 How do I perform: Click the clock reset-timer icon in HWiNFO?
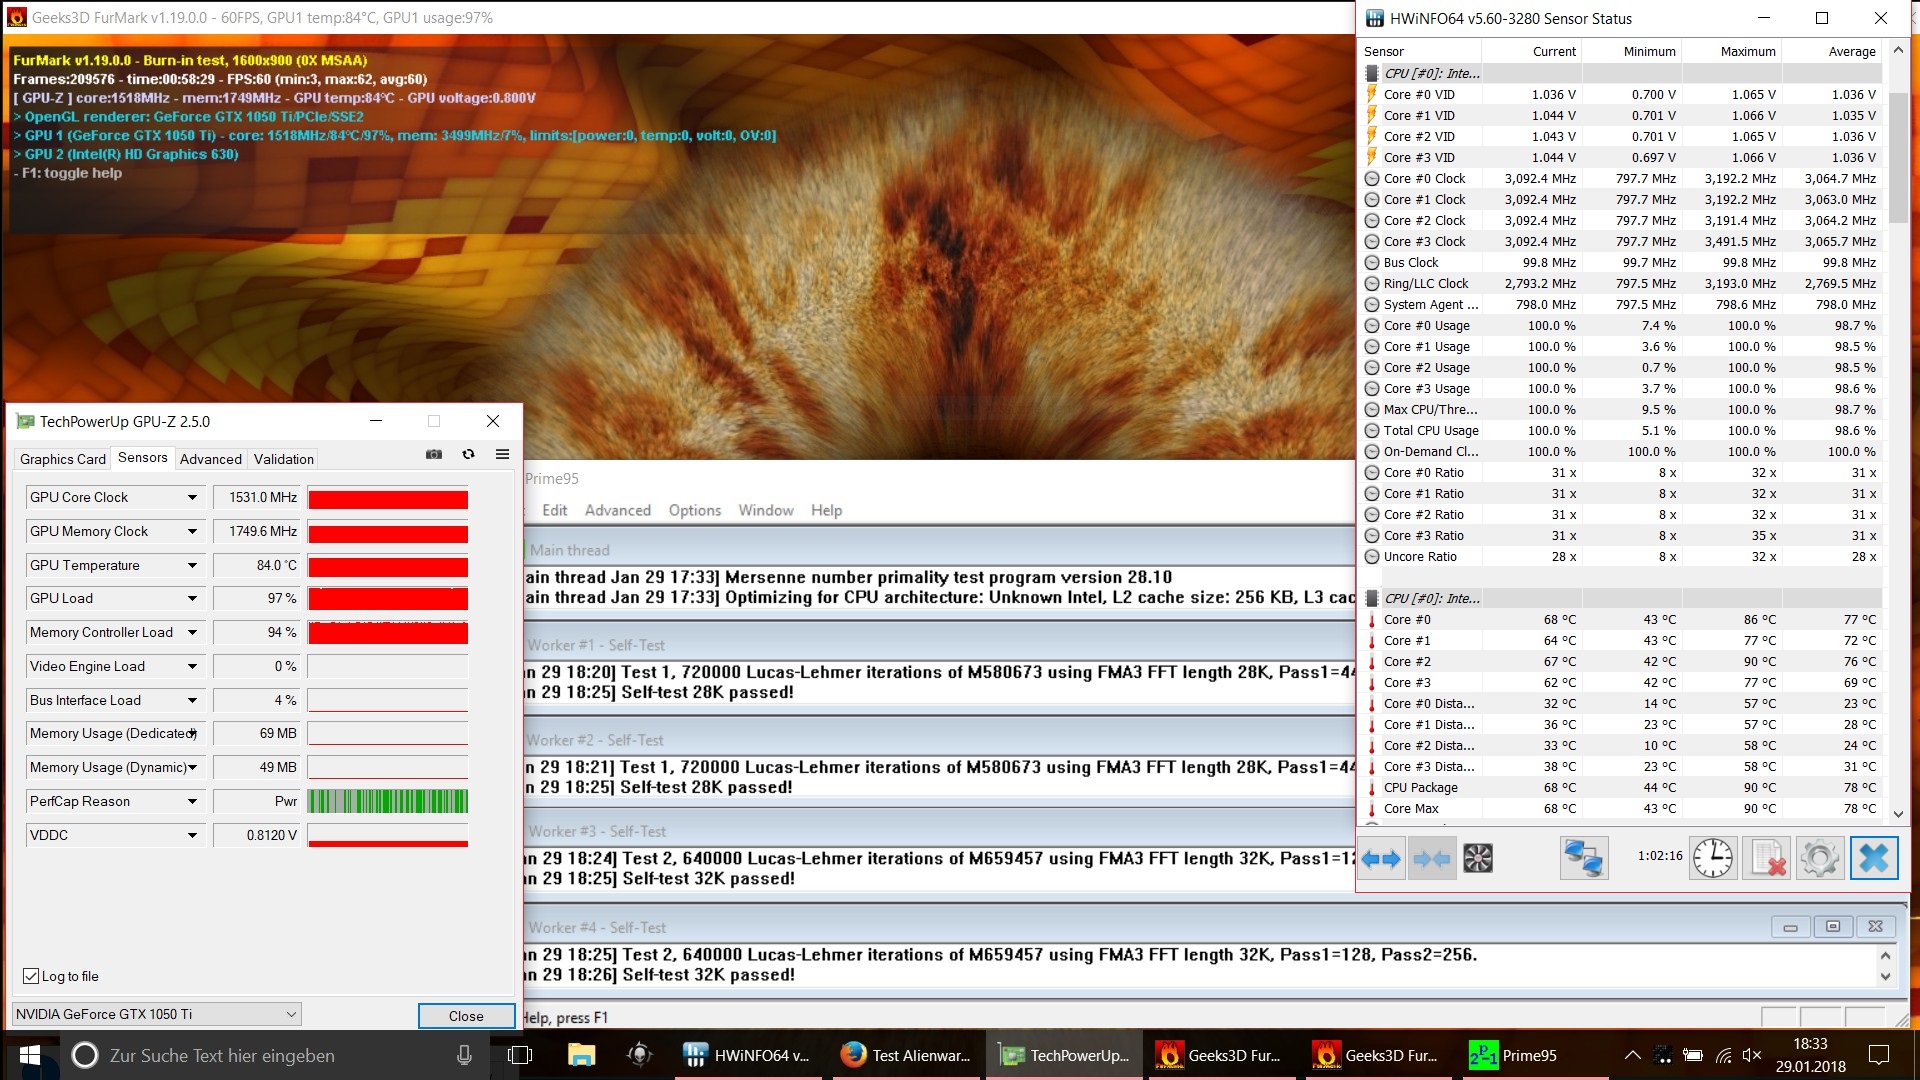point(1712,858)
